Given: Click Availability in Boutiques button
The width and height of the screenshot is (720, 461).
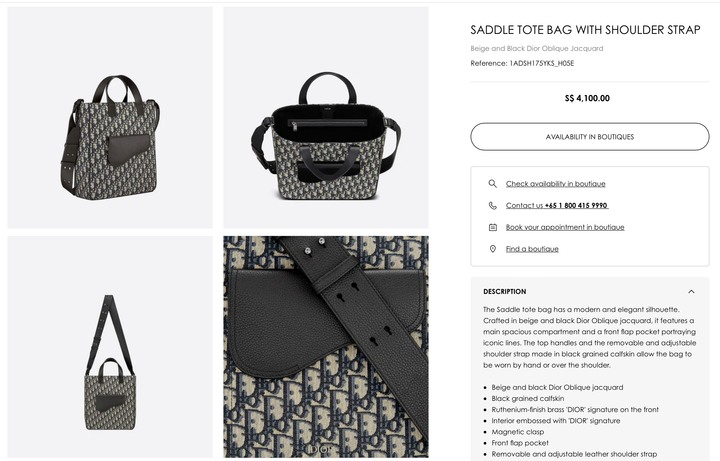Looking at the screenshot, I should [590, 136].
